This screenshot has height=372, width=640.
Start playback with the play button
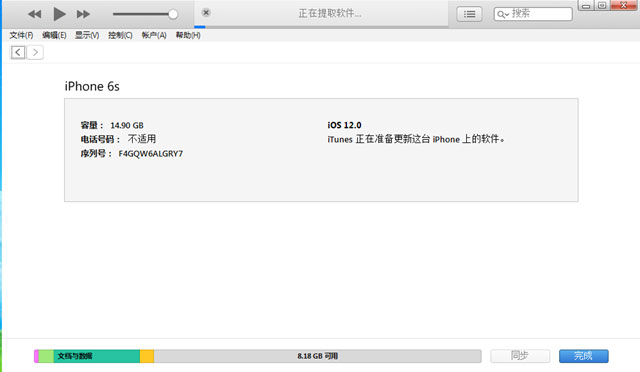(60, 14)
